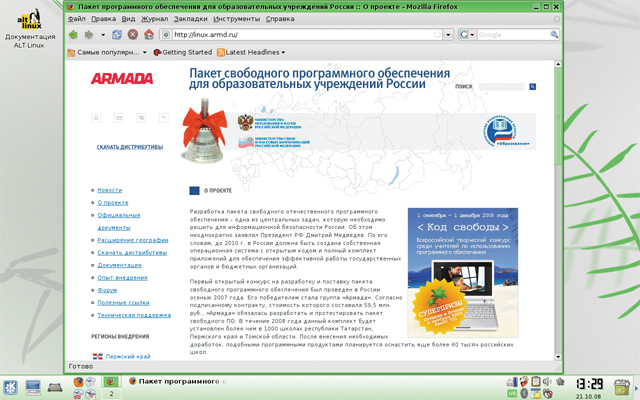Image resolution: width=640 pixels, height=400 pixels.
Task: Open the Инструменты menu
Action: [236, 19]
